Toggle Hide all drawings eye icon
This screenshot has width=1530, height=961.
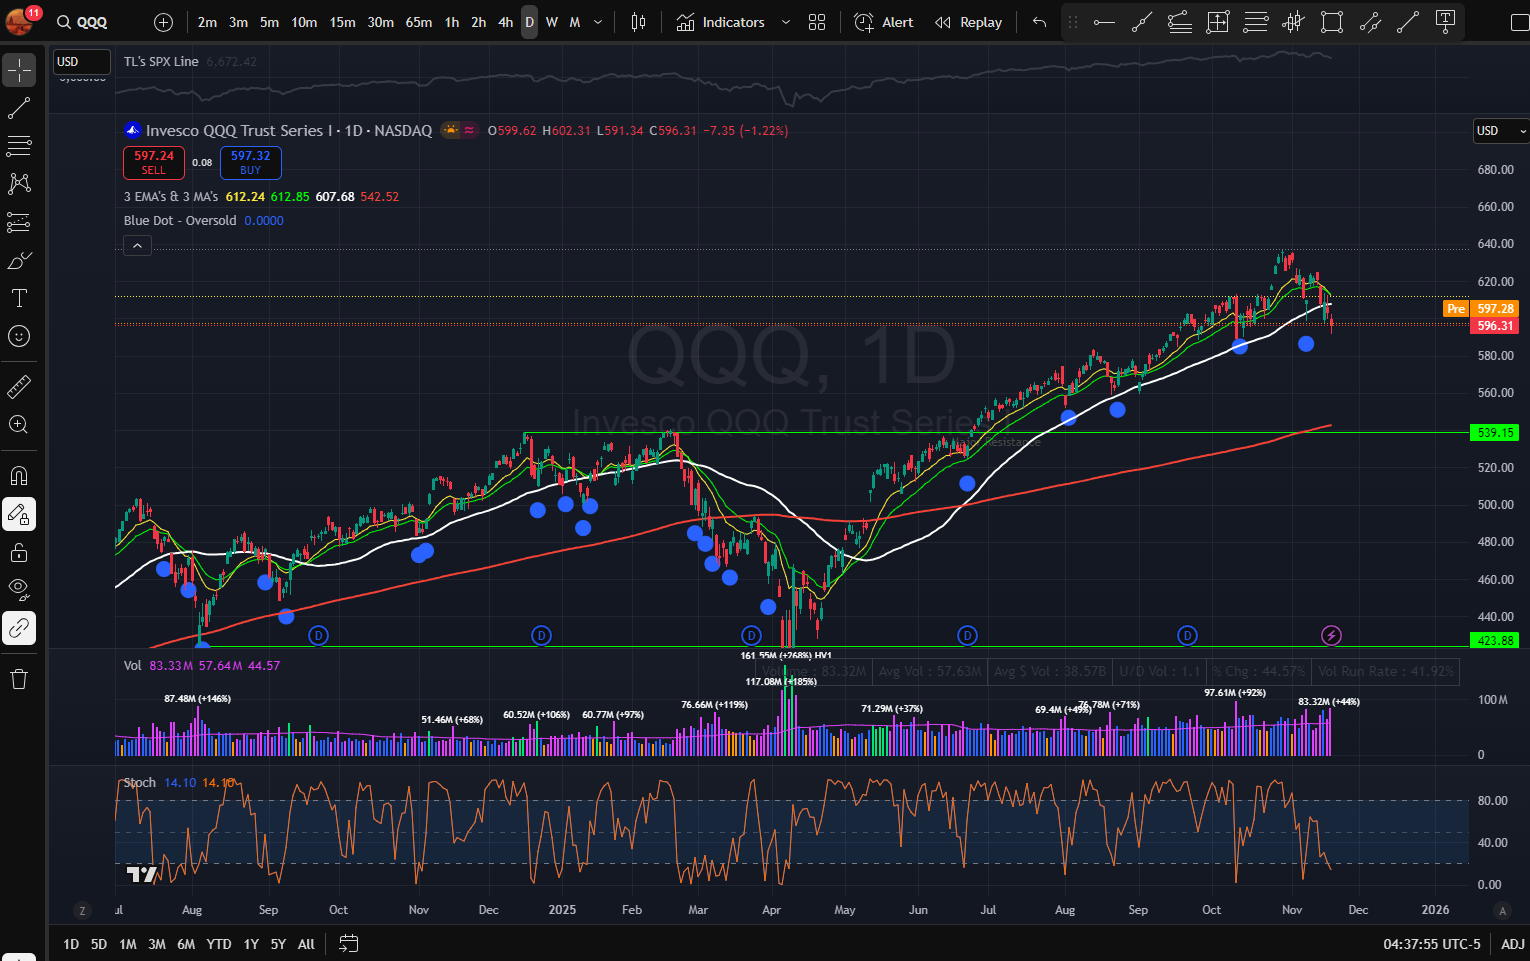(19, 590)
